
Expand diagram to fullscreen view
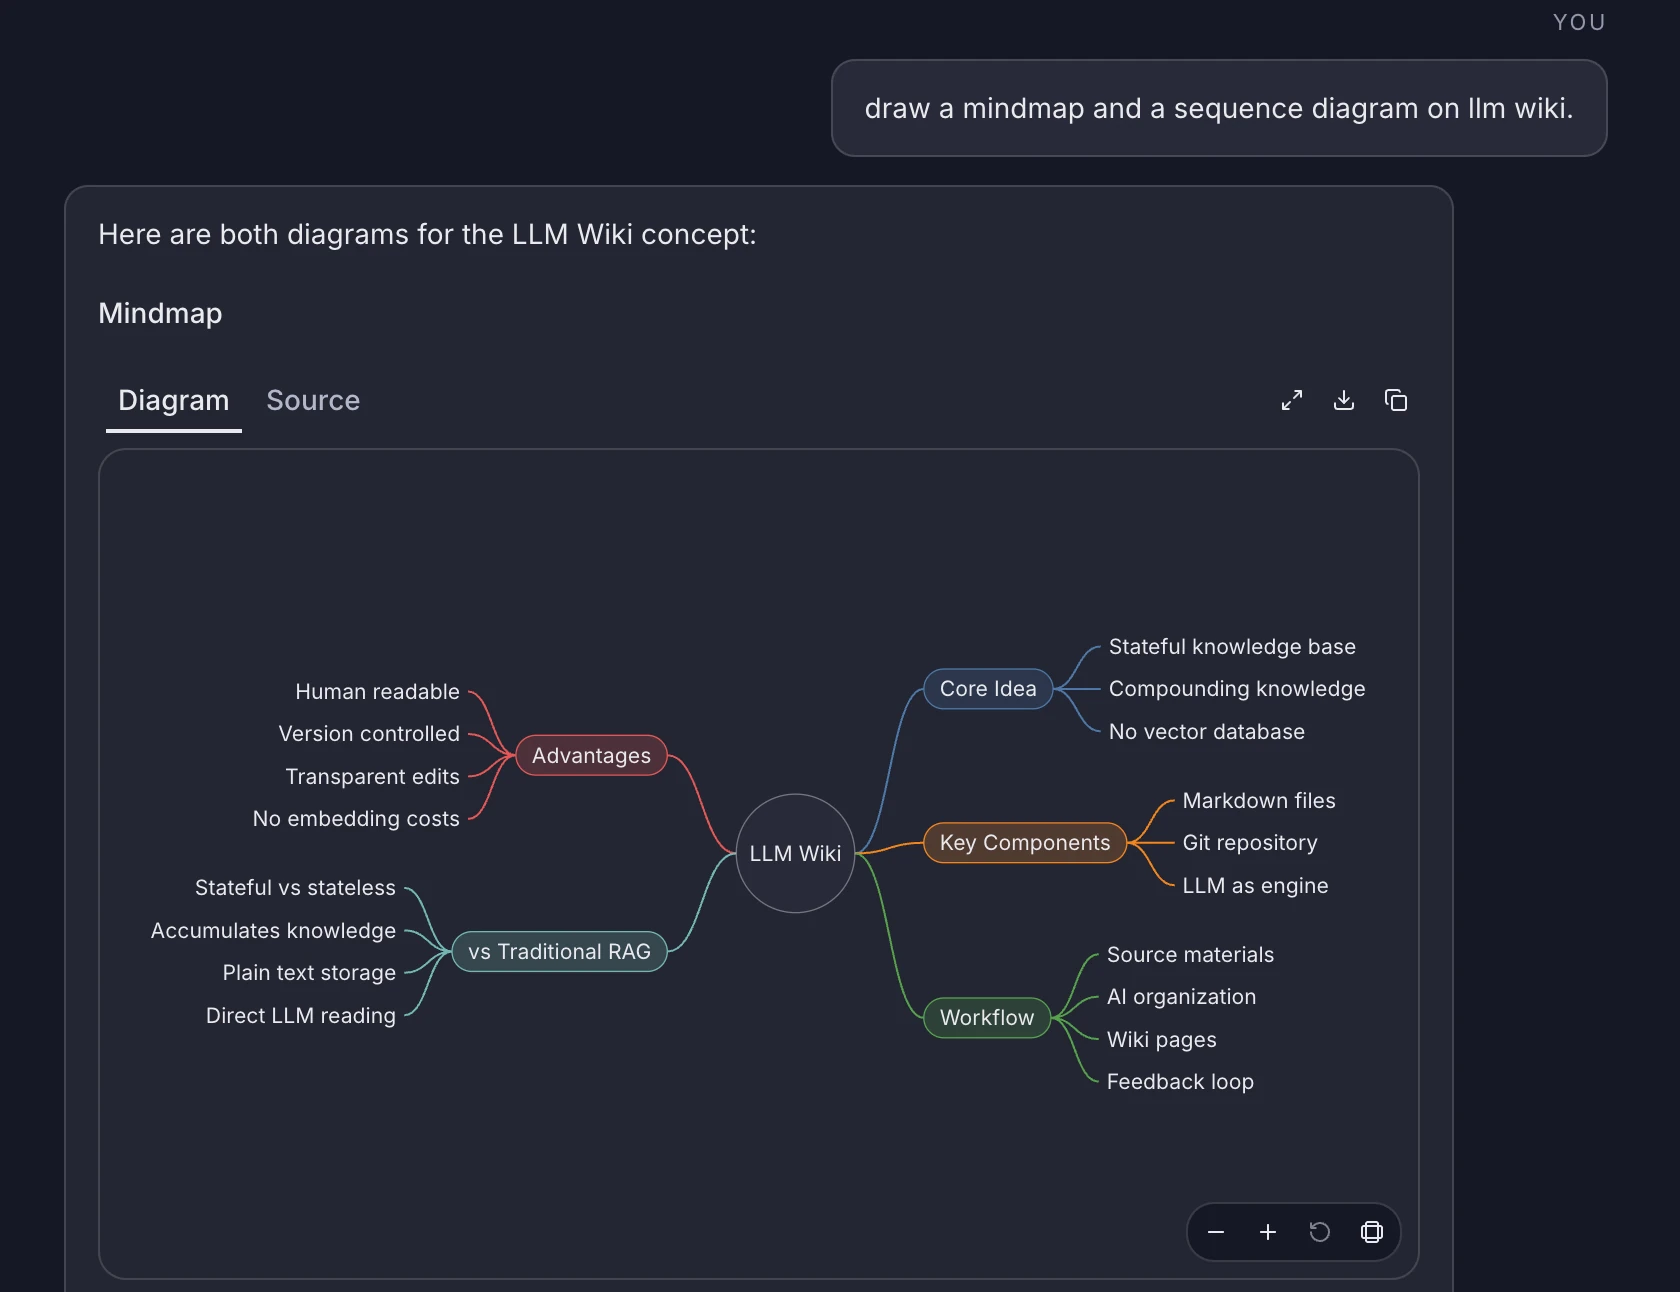[x=1292, y=400]
